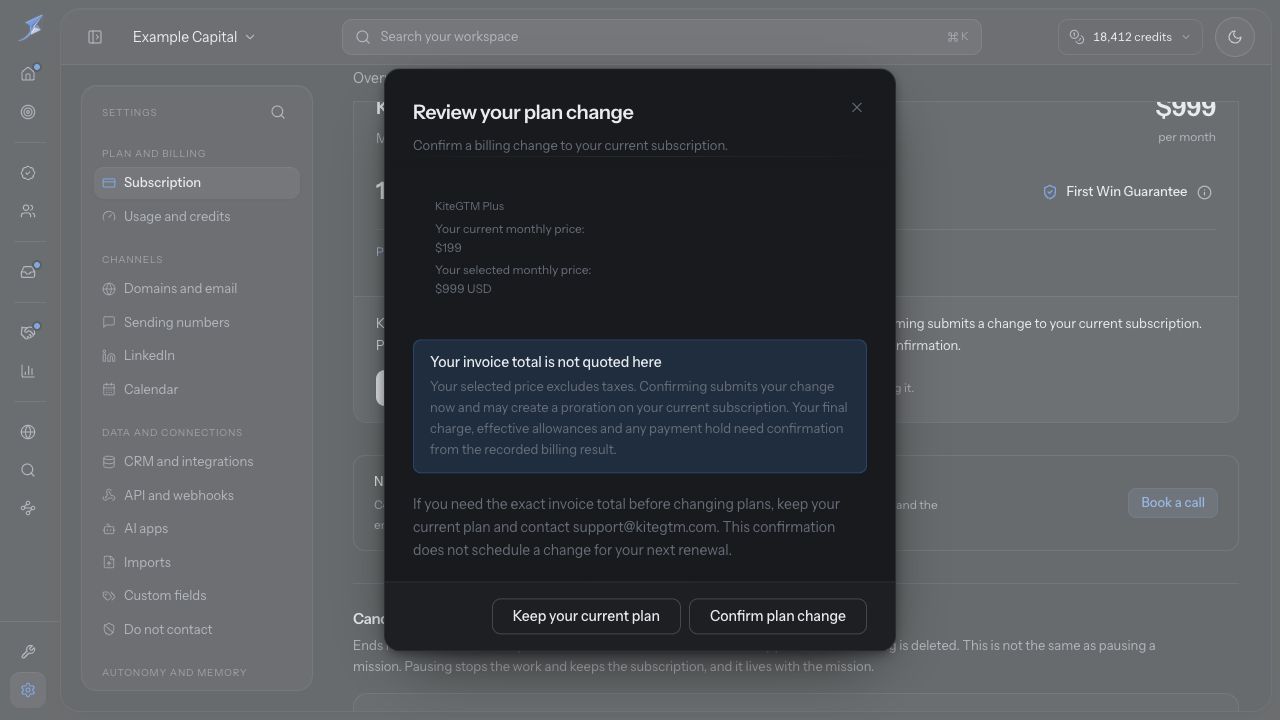Open CRM and integrations settings

coord(197,461)
